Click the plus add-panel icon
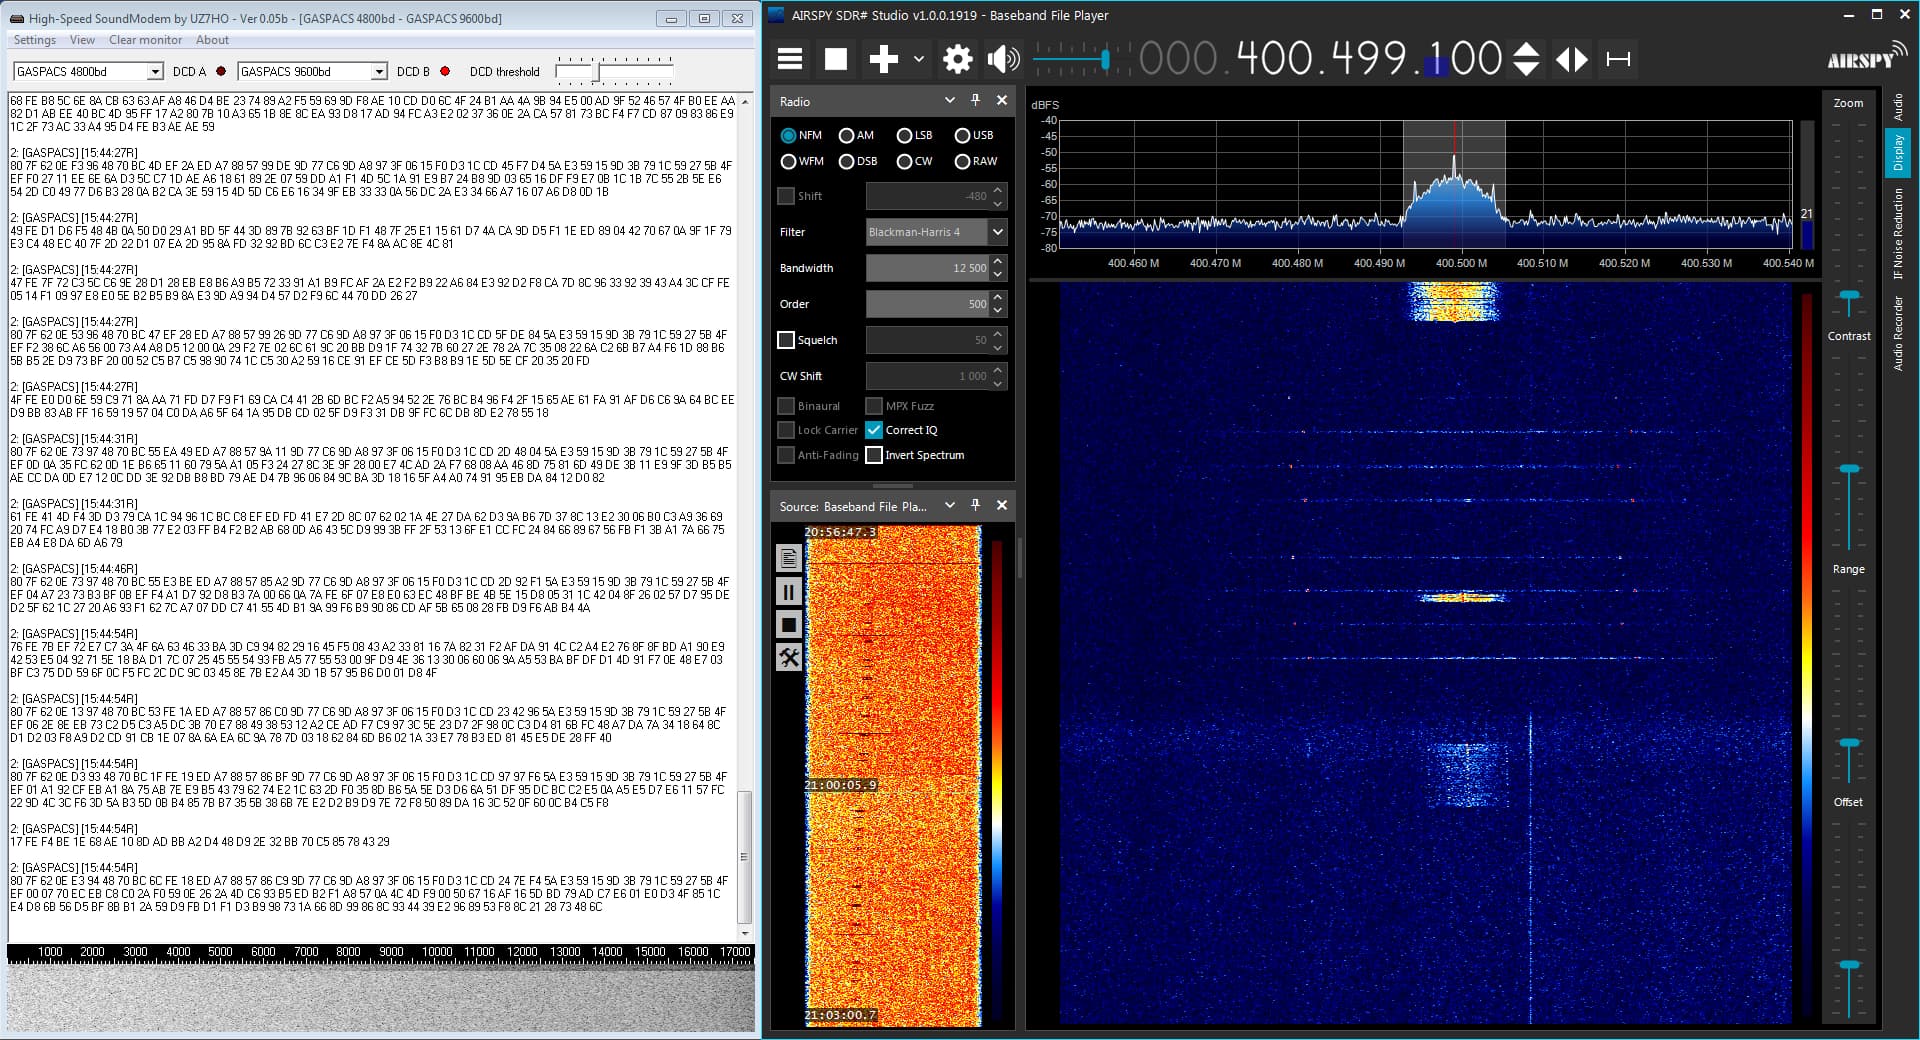The height and width of the screenshot is (1040, 1920). tap(883, 59)
